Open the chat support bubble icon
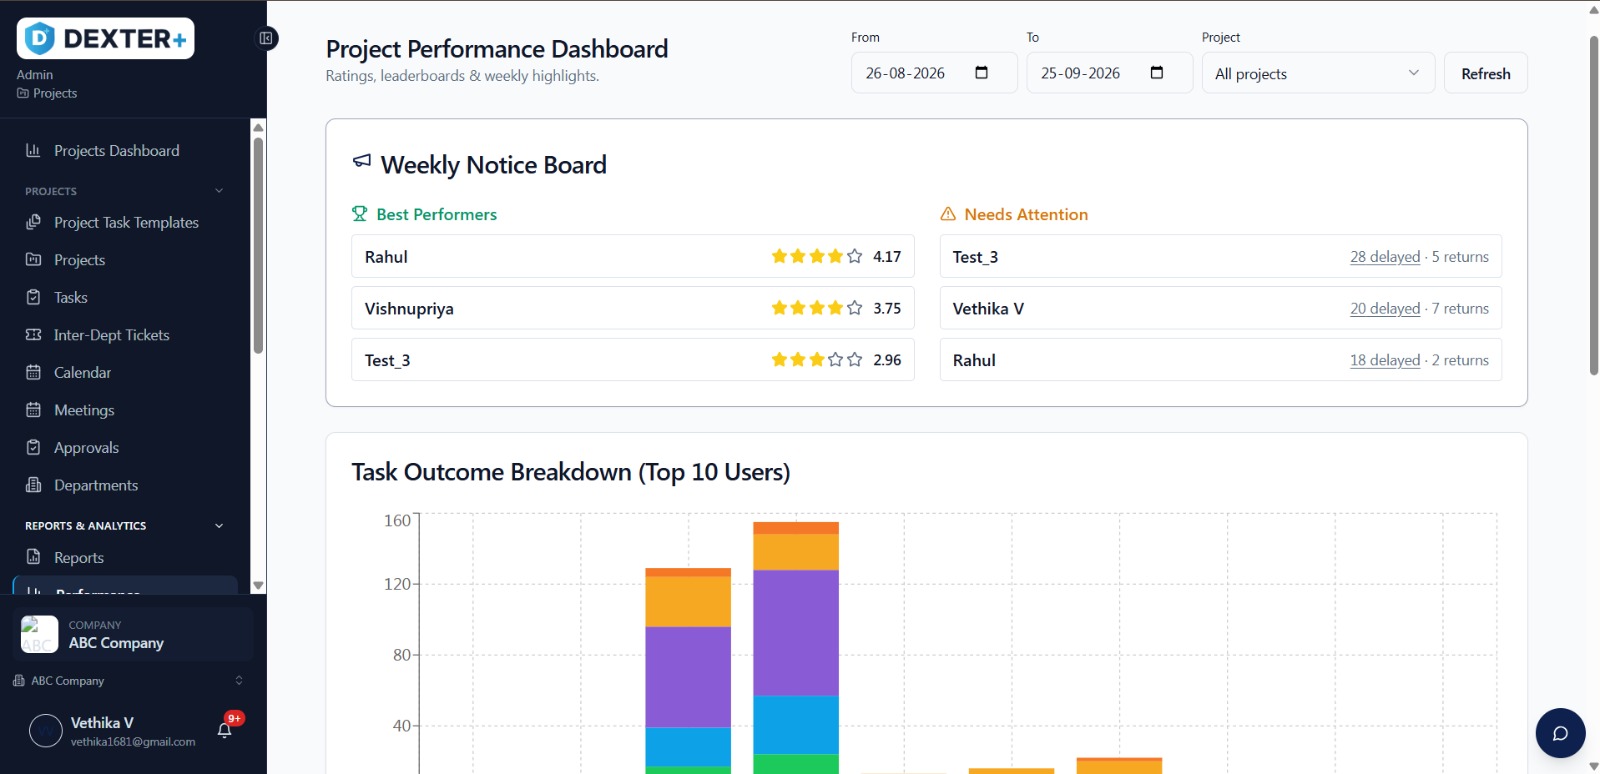The image size is (1600, 774). coord(1560,733)
